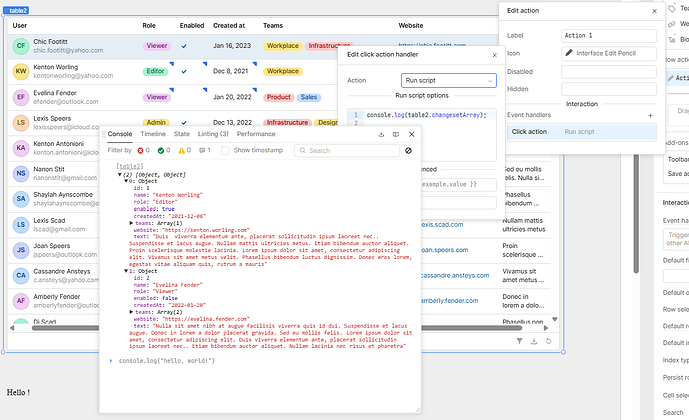Toggle Enabled checkmark in Admin row
The width and height of the screenshot is (689, 420).
[184, 123]
